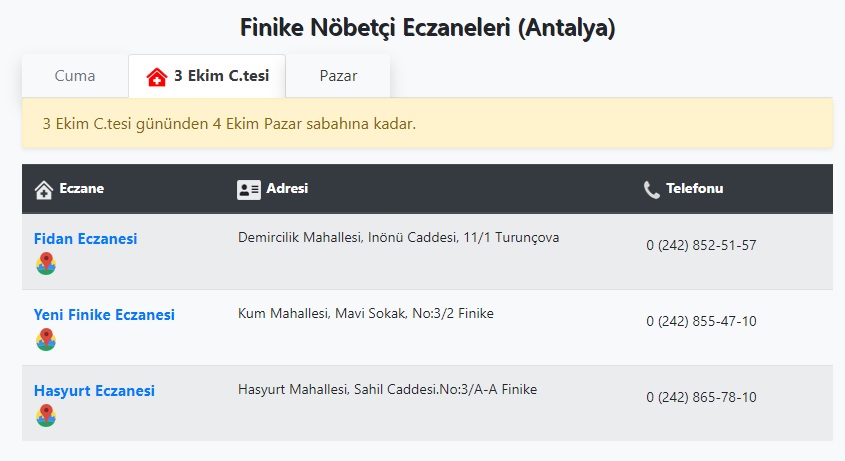
Task: Click the Demircilik Mahallesi address text
Action: tap(398, 237)
